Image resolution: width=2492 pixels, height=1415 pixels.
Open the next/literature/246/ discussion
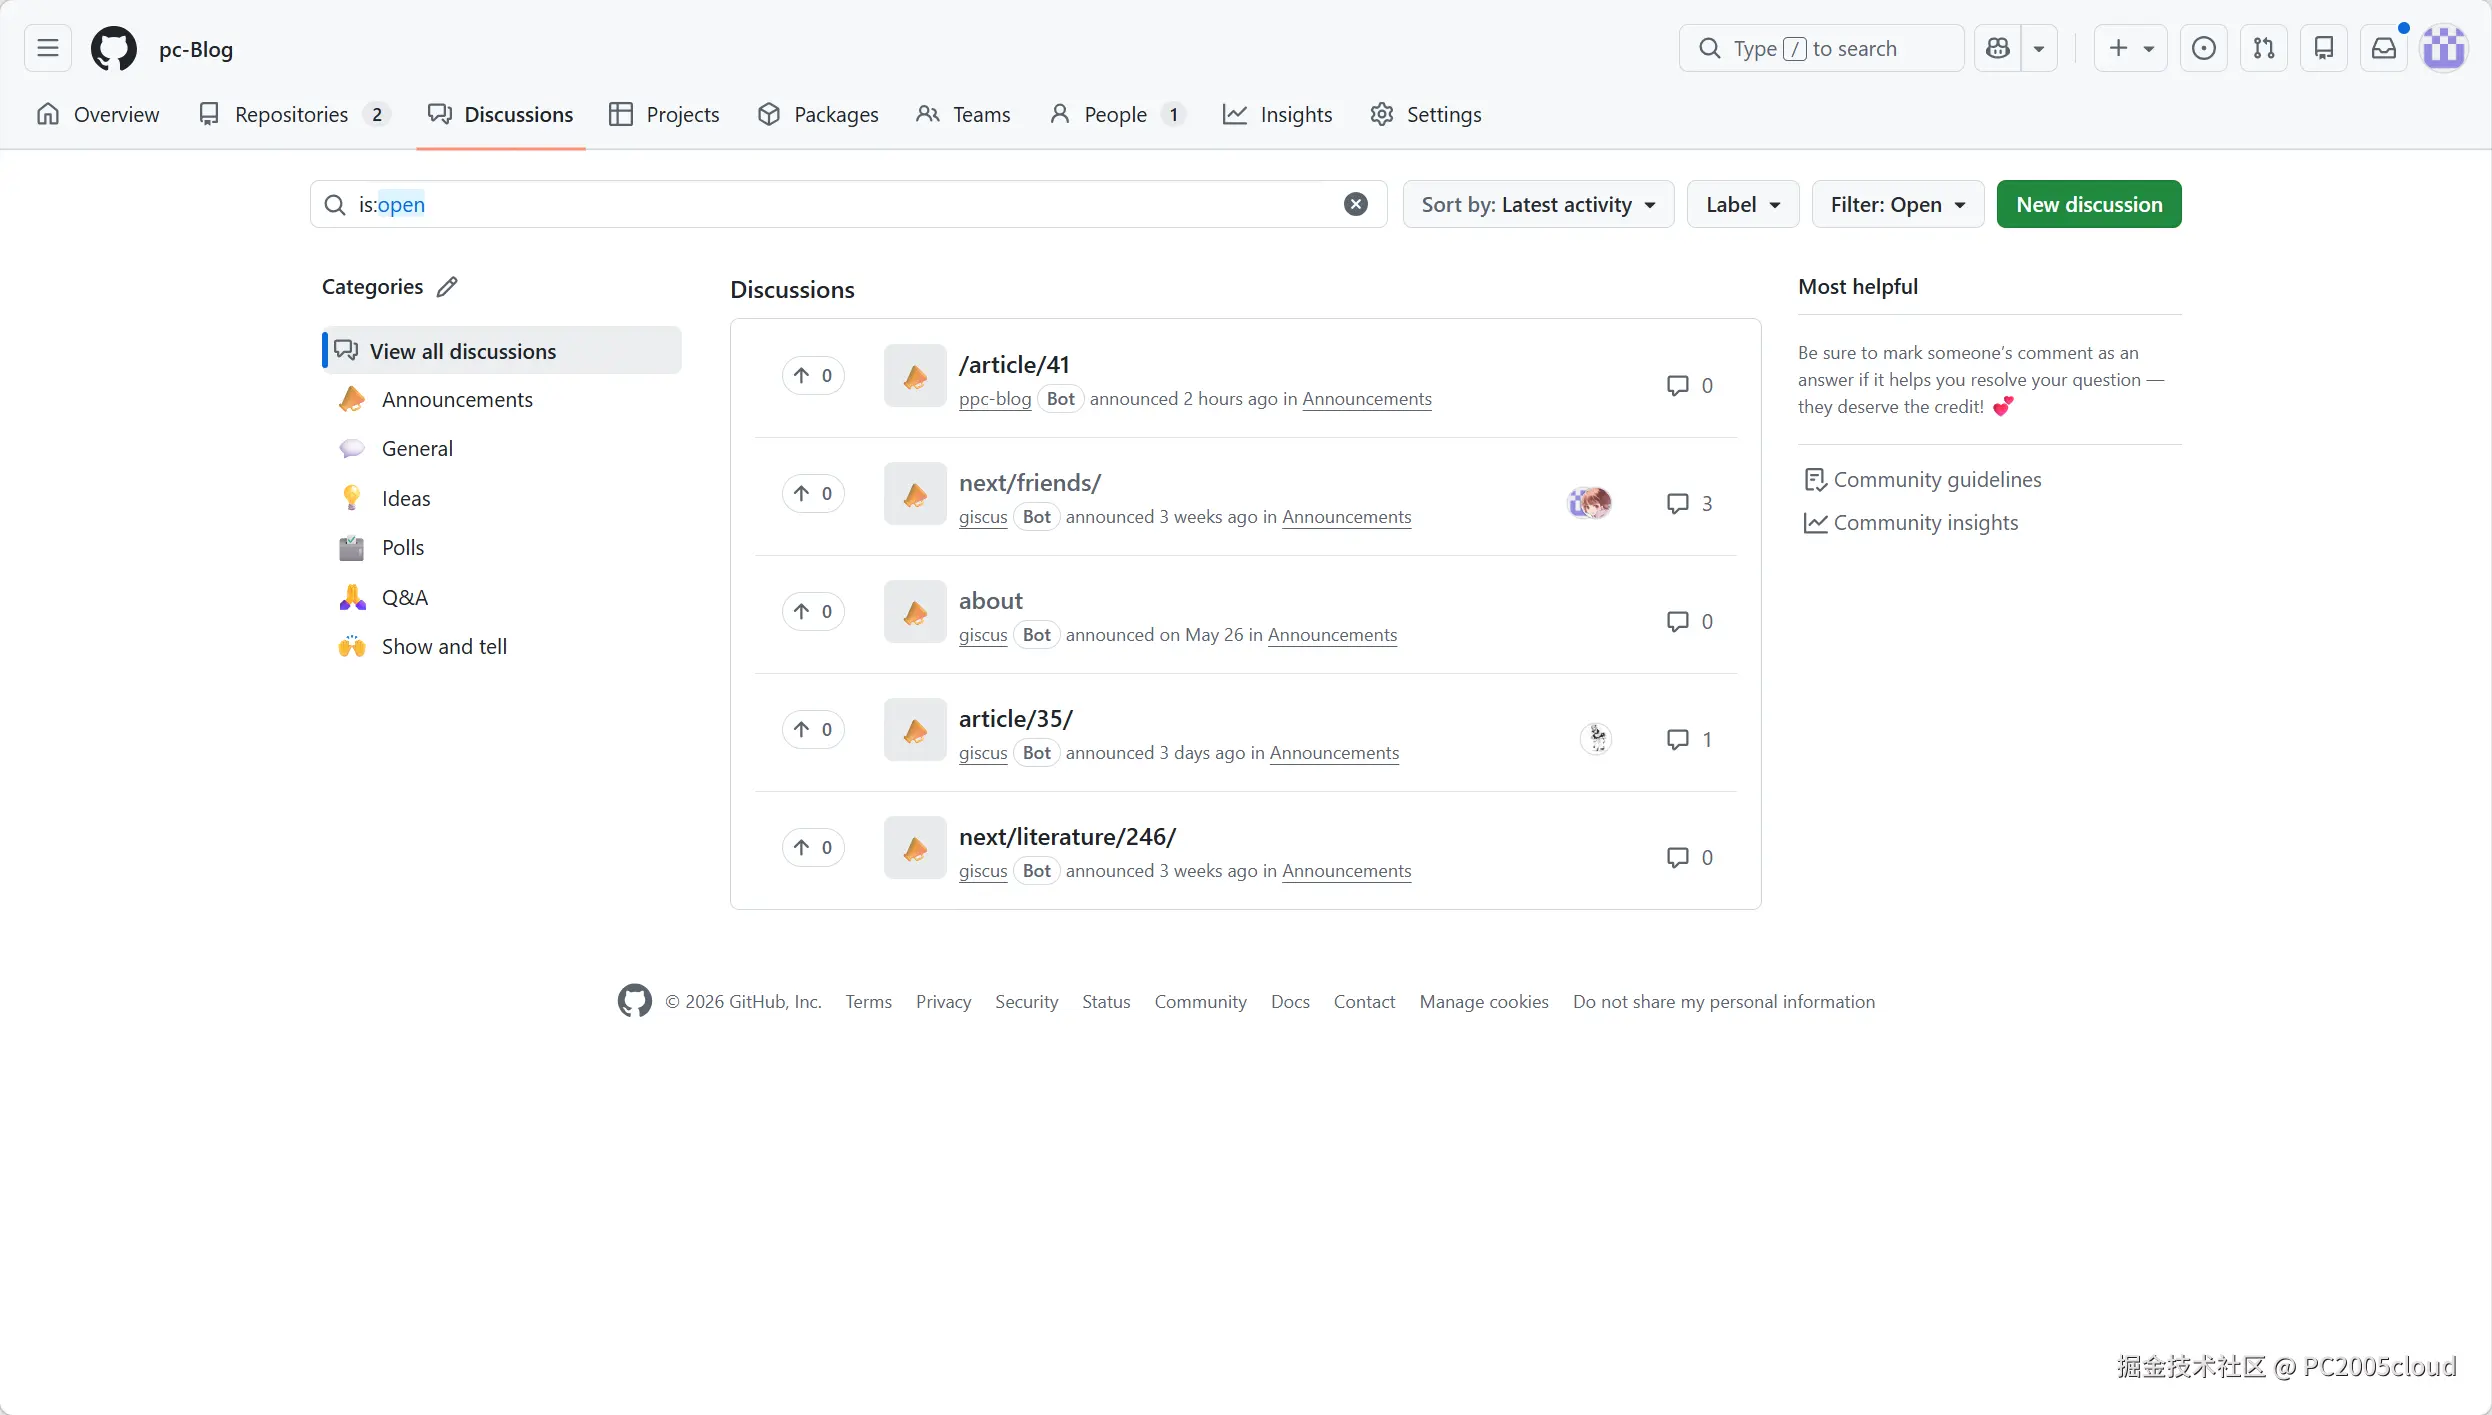1068,836
